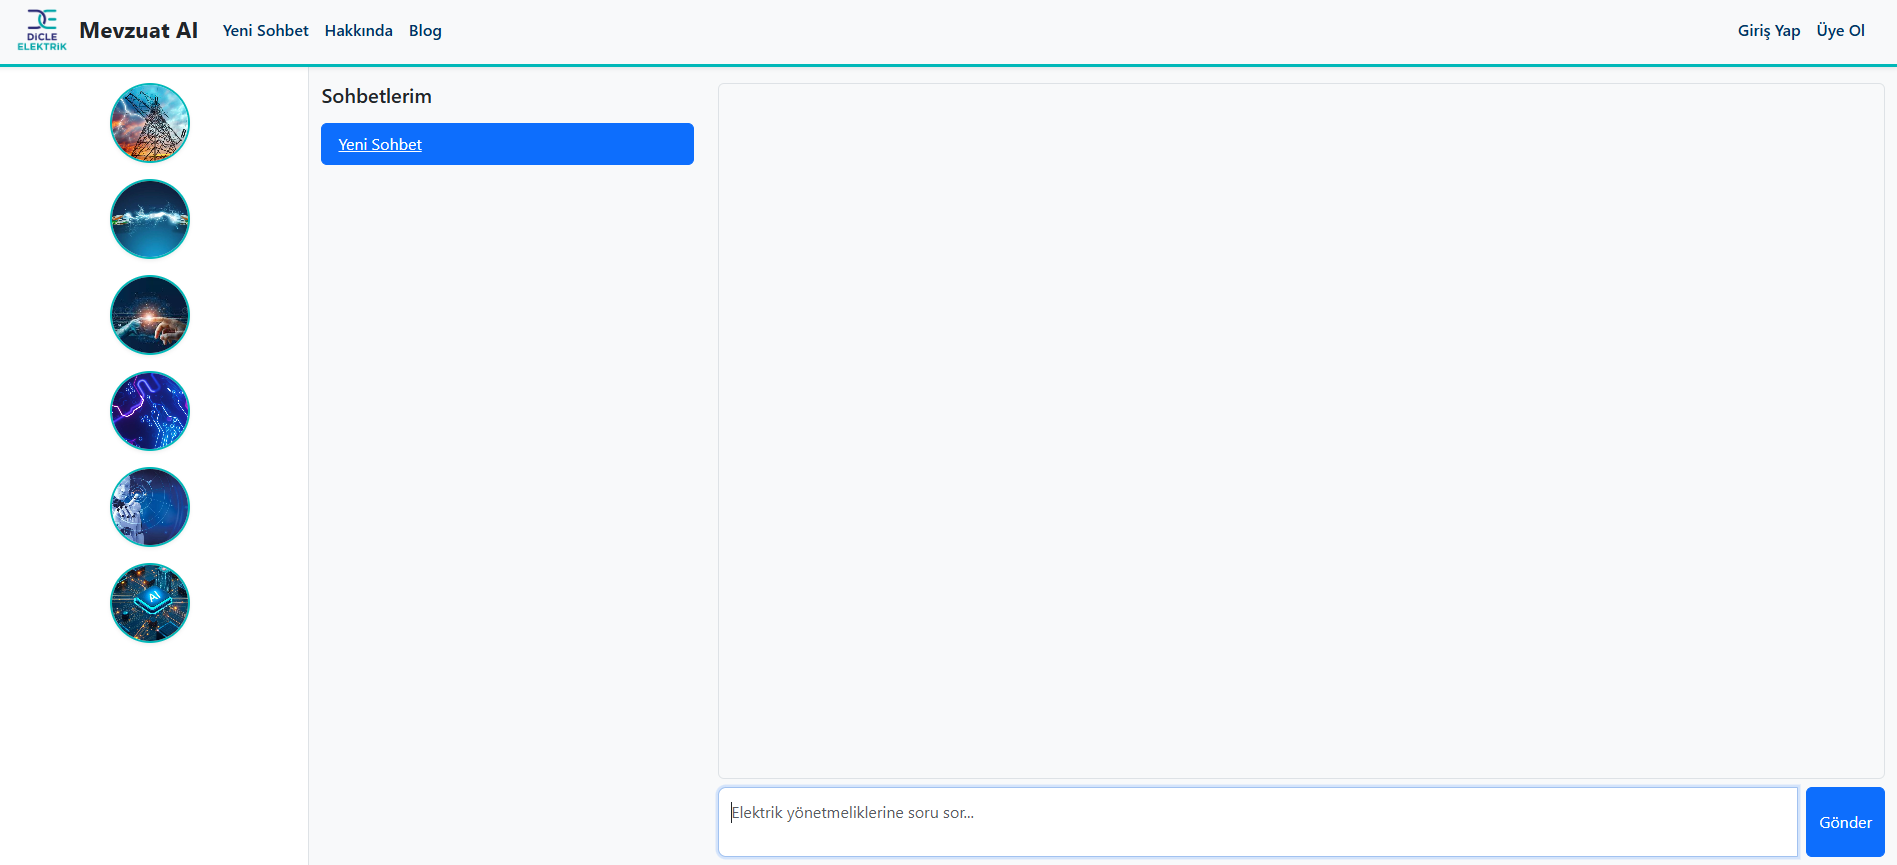Select the AI chip circular image
The height and width of the screenshot is (865, 1897).
(x=150, y=603)
